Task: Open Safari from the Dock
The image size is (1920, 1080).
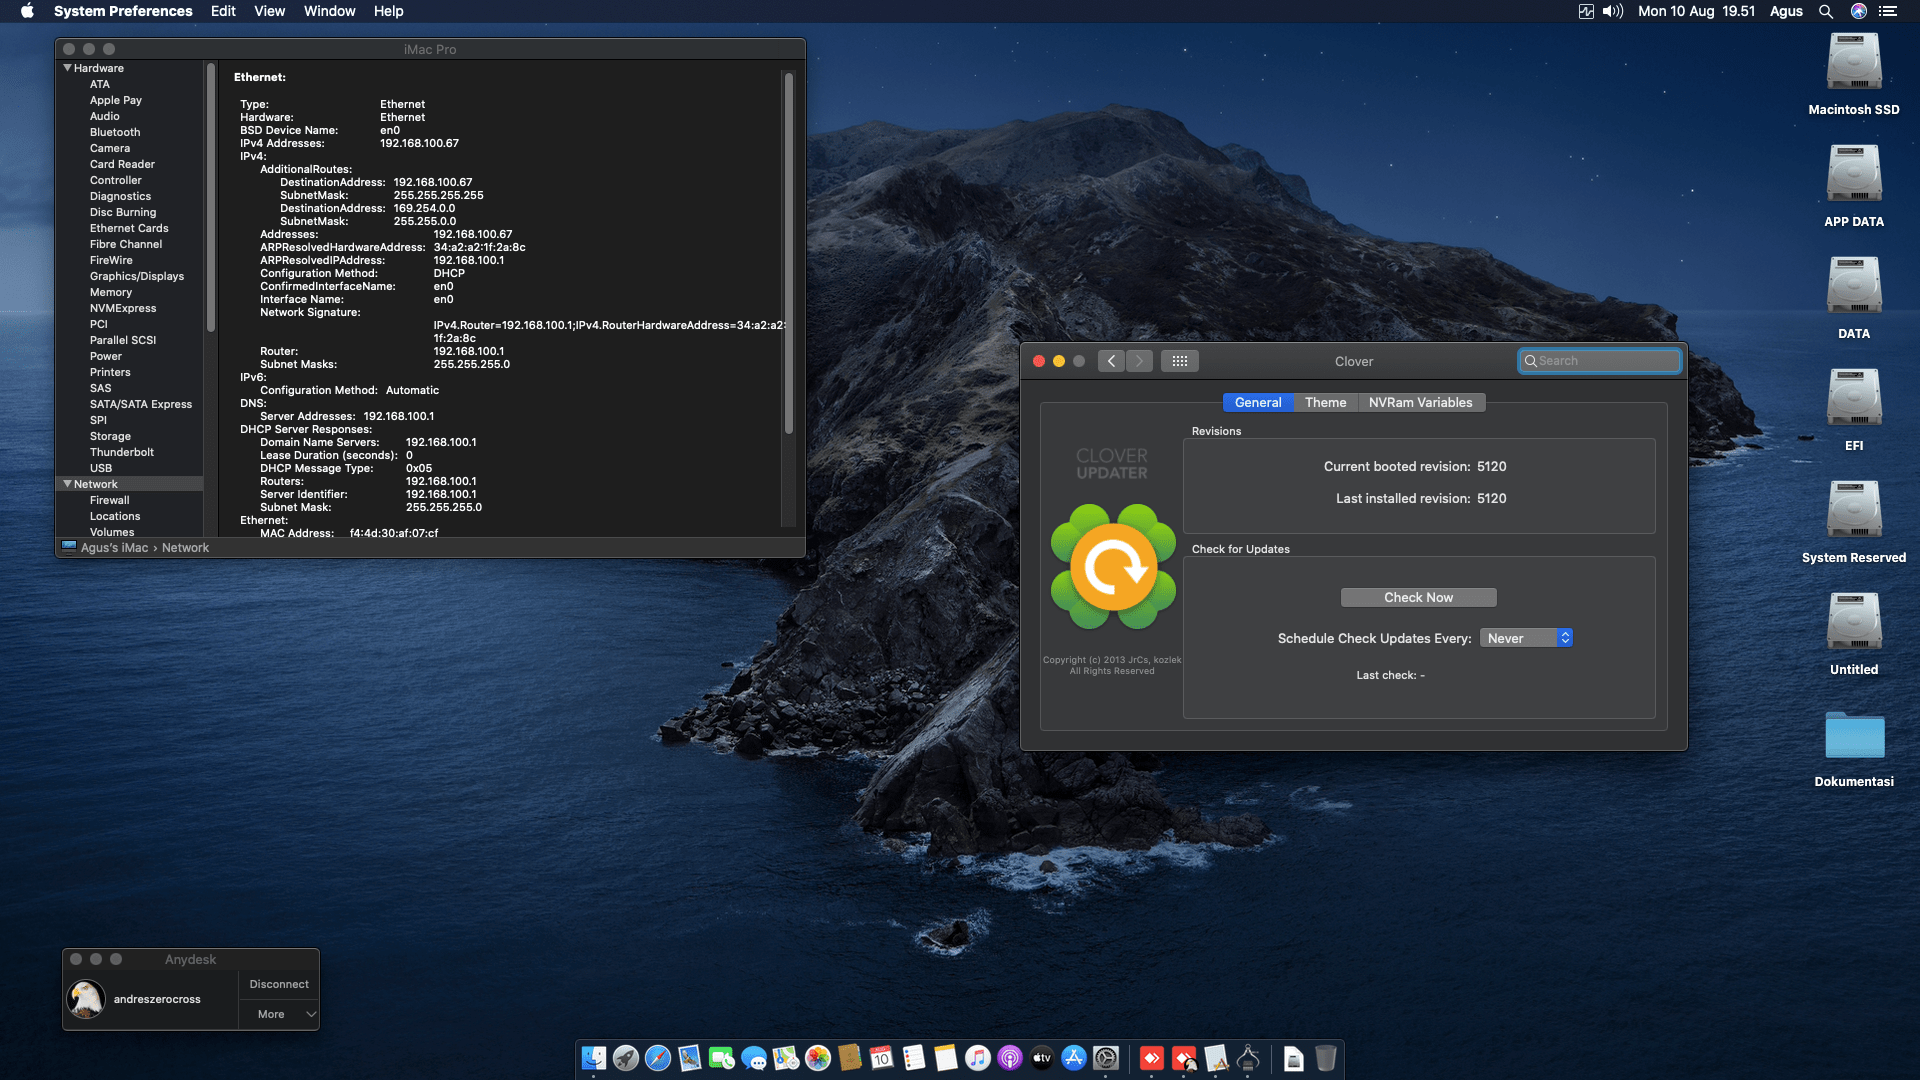Action: (657, 1057)
